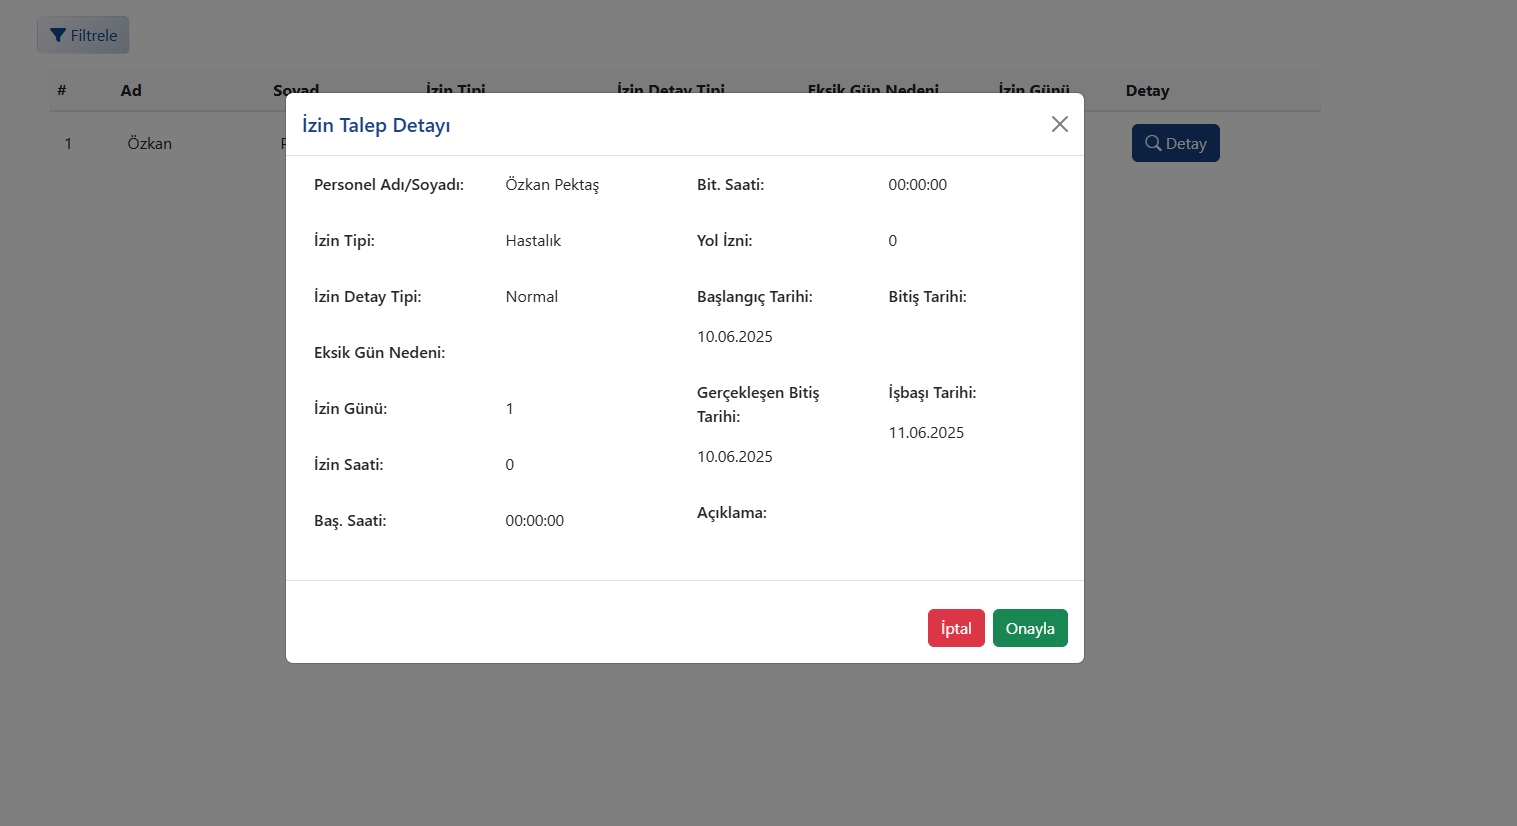Image resolution: width=1517 pixels, height=826 pixels.
Task: Click the Normal detail type value
Action: 531,297
